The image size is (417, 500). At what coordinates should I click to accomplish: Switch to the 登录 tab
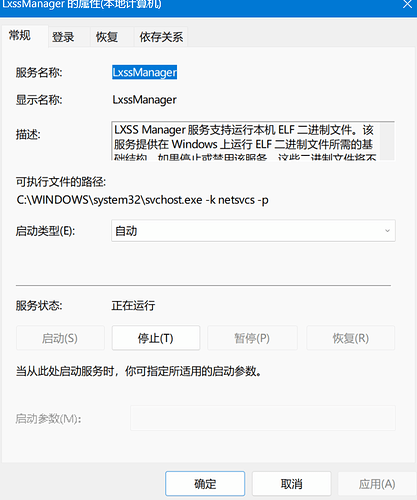63,37
